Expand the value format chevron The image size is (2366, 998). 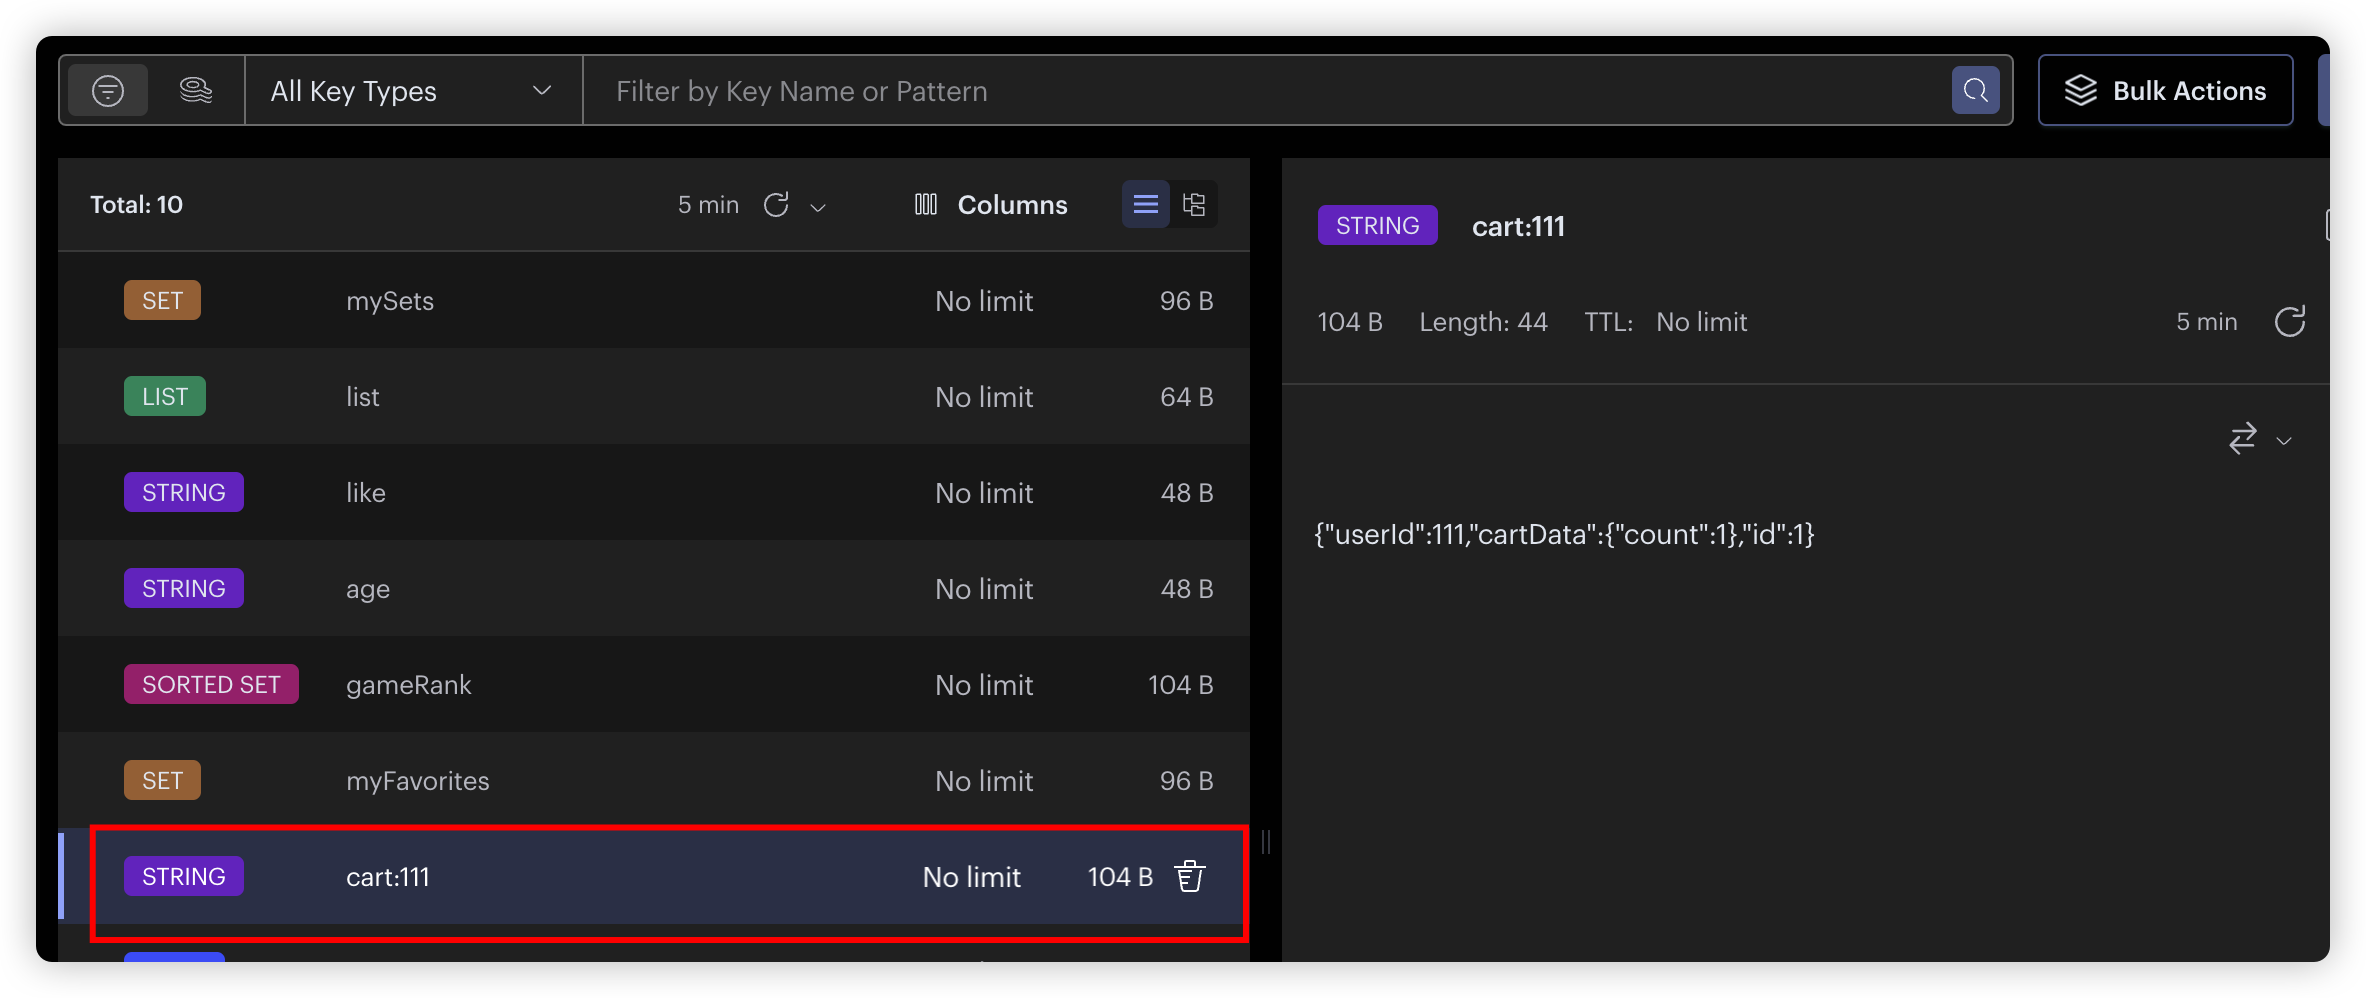coord(2284,440)
